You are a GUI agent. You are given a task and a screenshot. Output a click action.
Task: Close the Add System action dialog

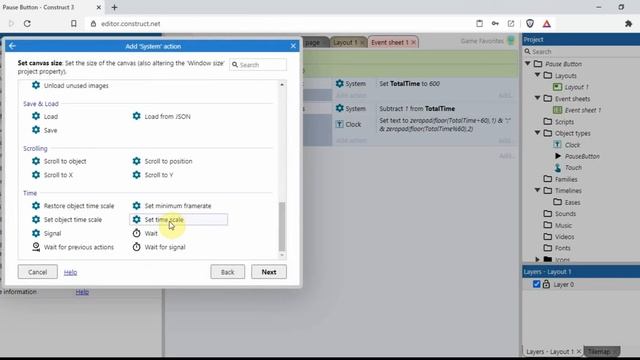point(293,46)
